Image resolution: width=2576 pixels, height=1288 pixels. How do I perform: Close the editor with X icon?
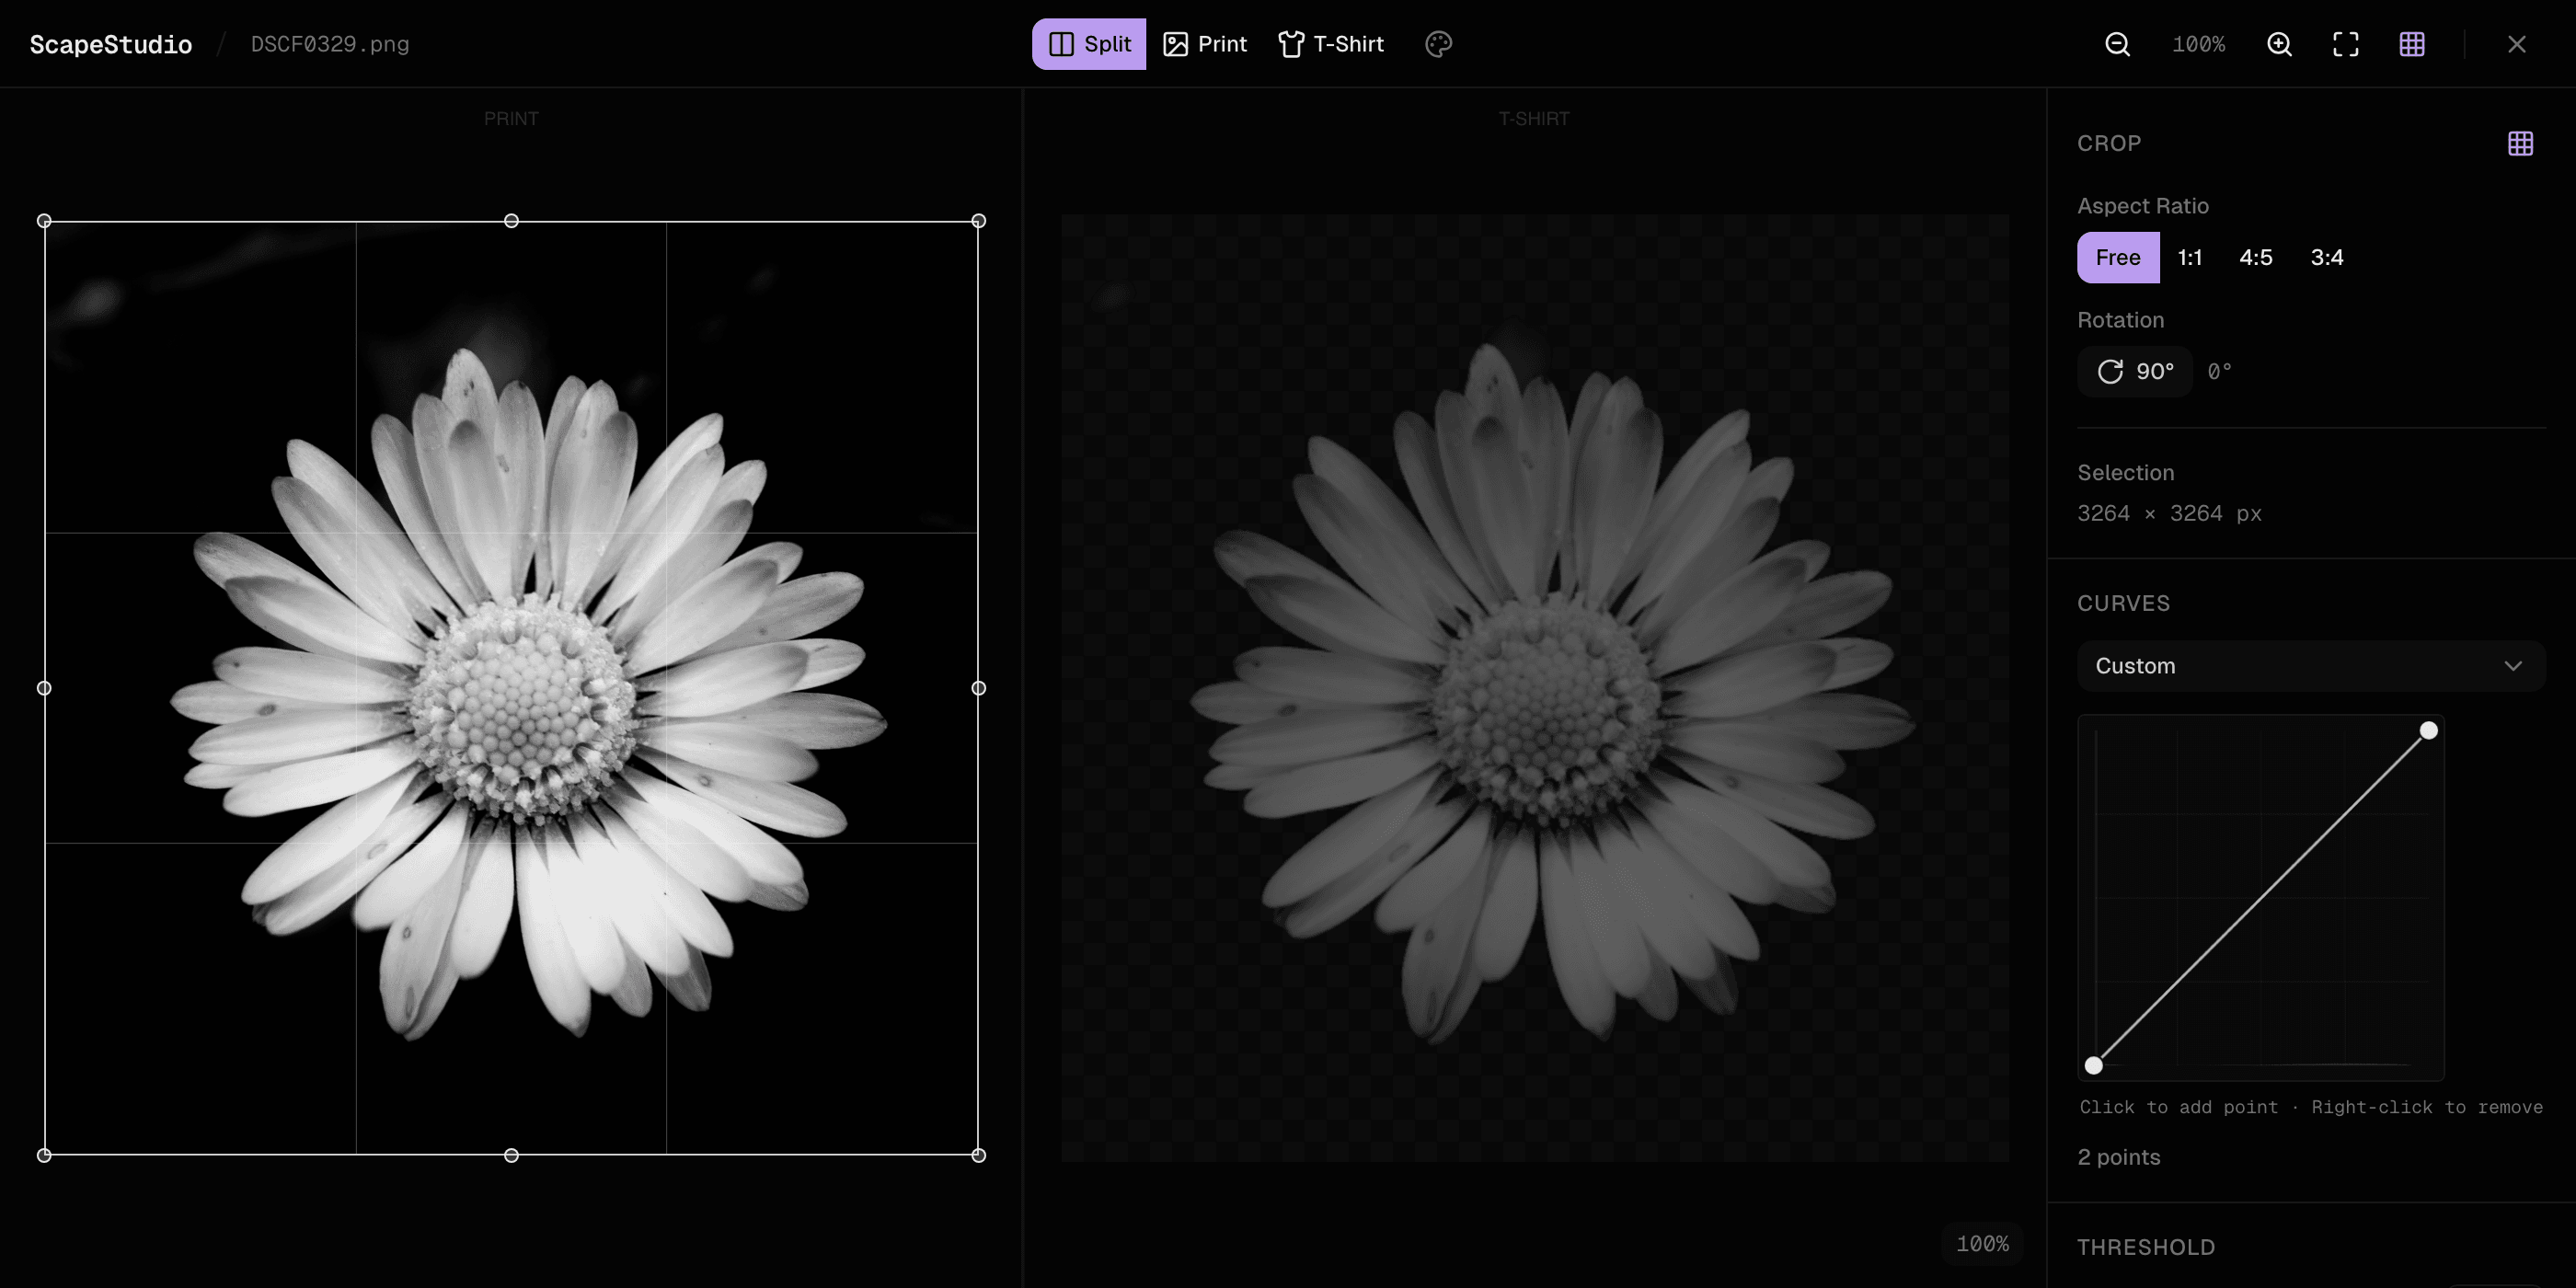(x=2516, y=44)
